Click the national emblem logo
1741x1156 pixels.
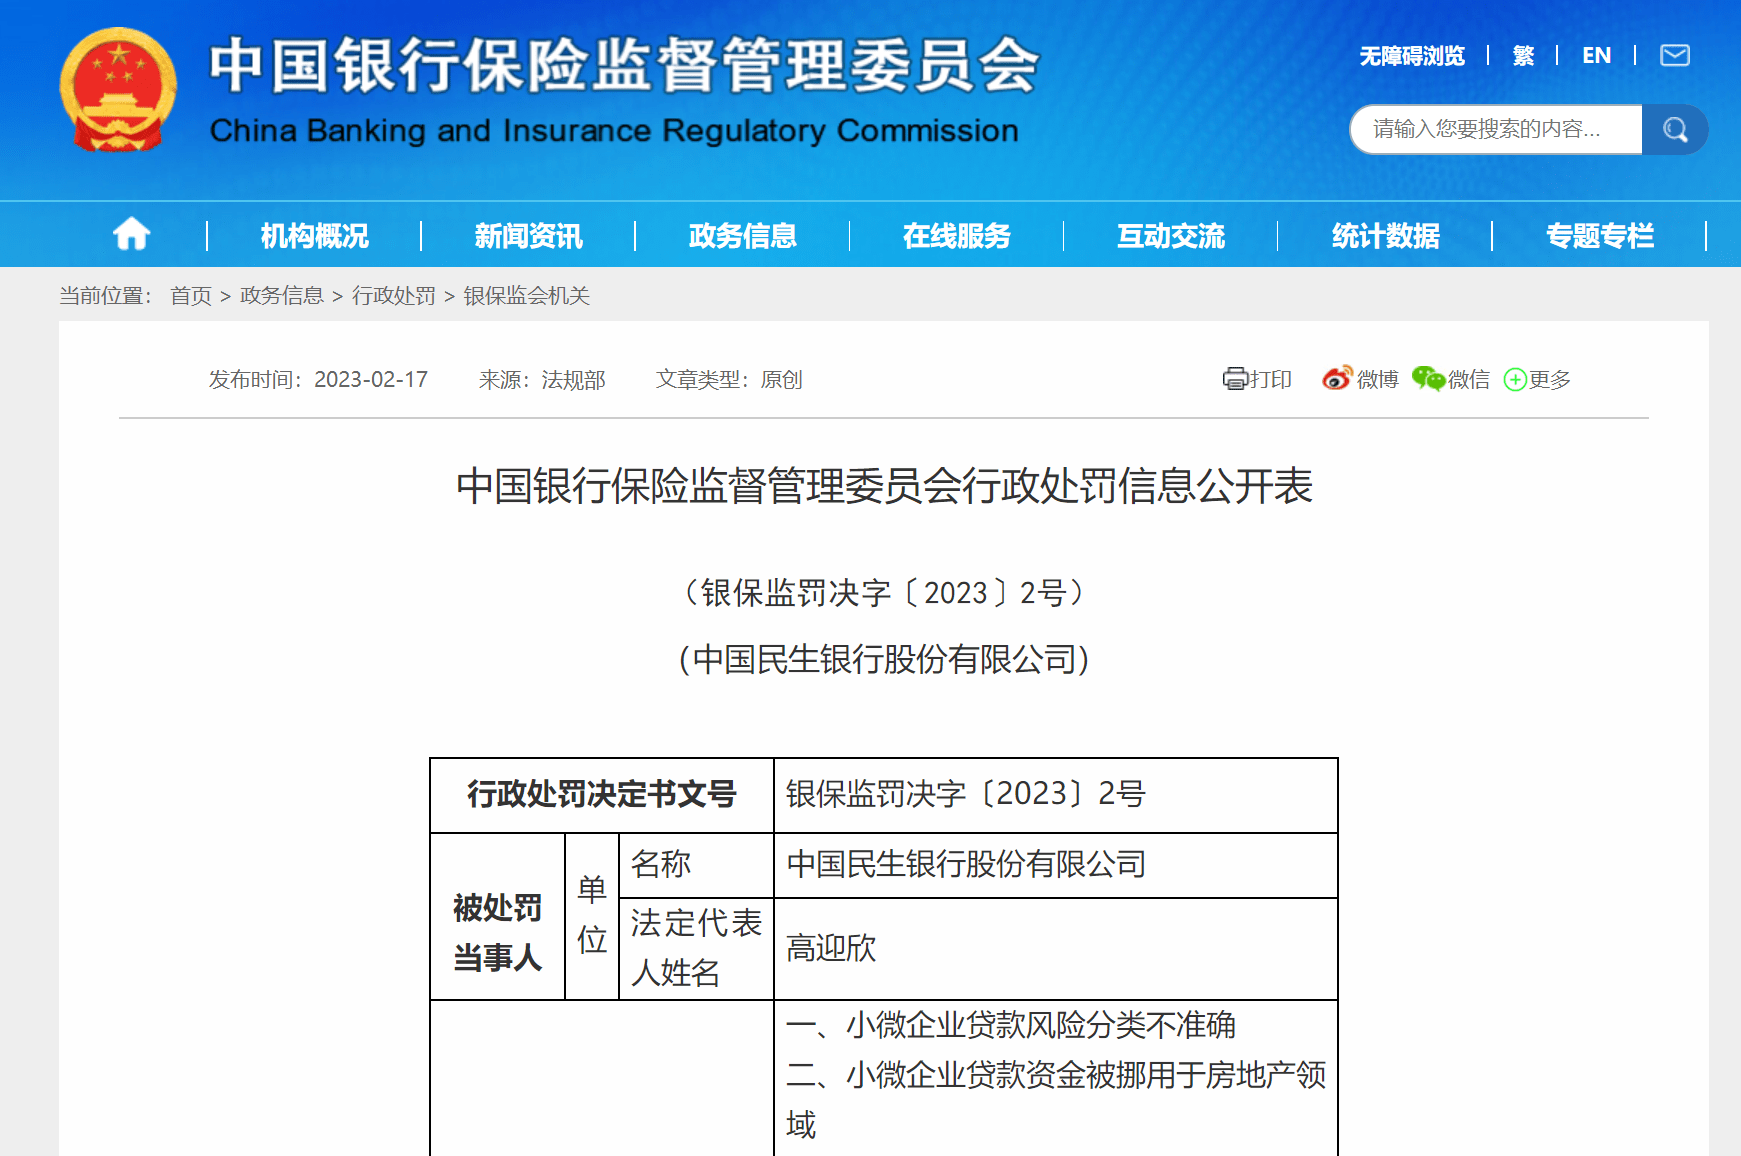[118, 90]
